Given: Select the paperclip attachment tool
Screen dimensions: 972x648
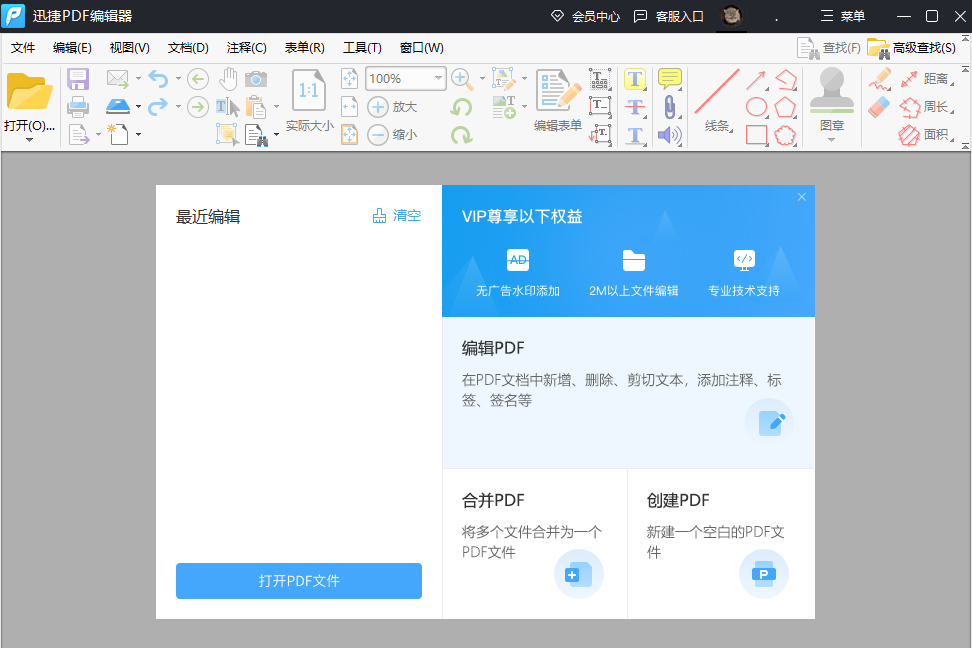Looking at the screenshot, I should 669,107.
